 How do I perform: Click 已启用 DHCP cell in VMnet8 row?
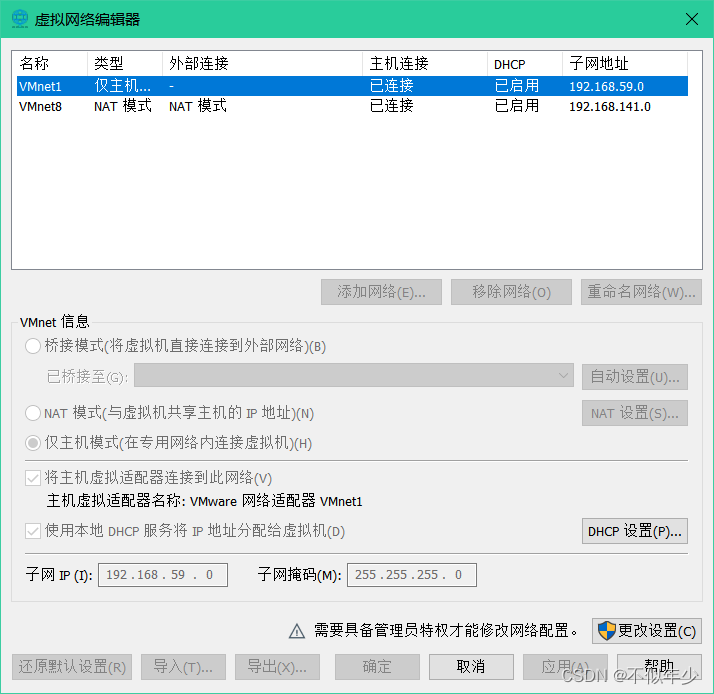pyautogui.click(x=517, y=107)
